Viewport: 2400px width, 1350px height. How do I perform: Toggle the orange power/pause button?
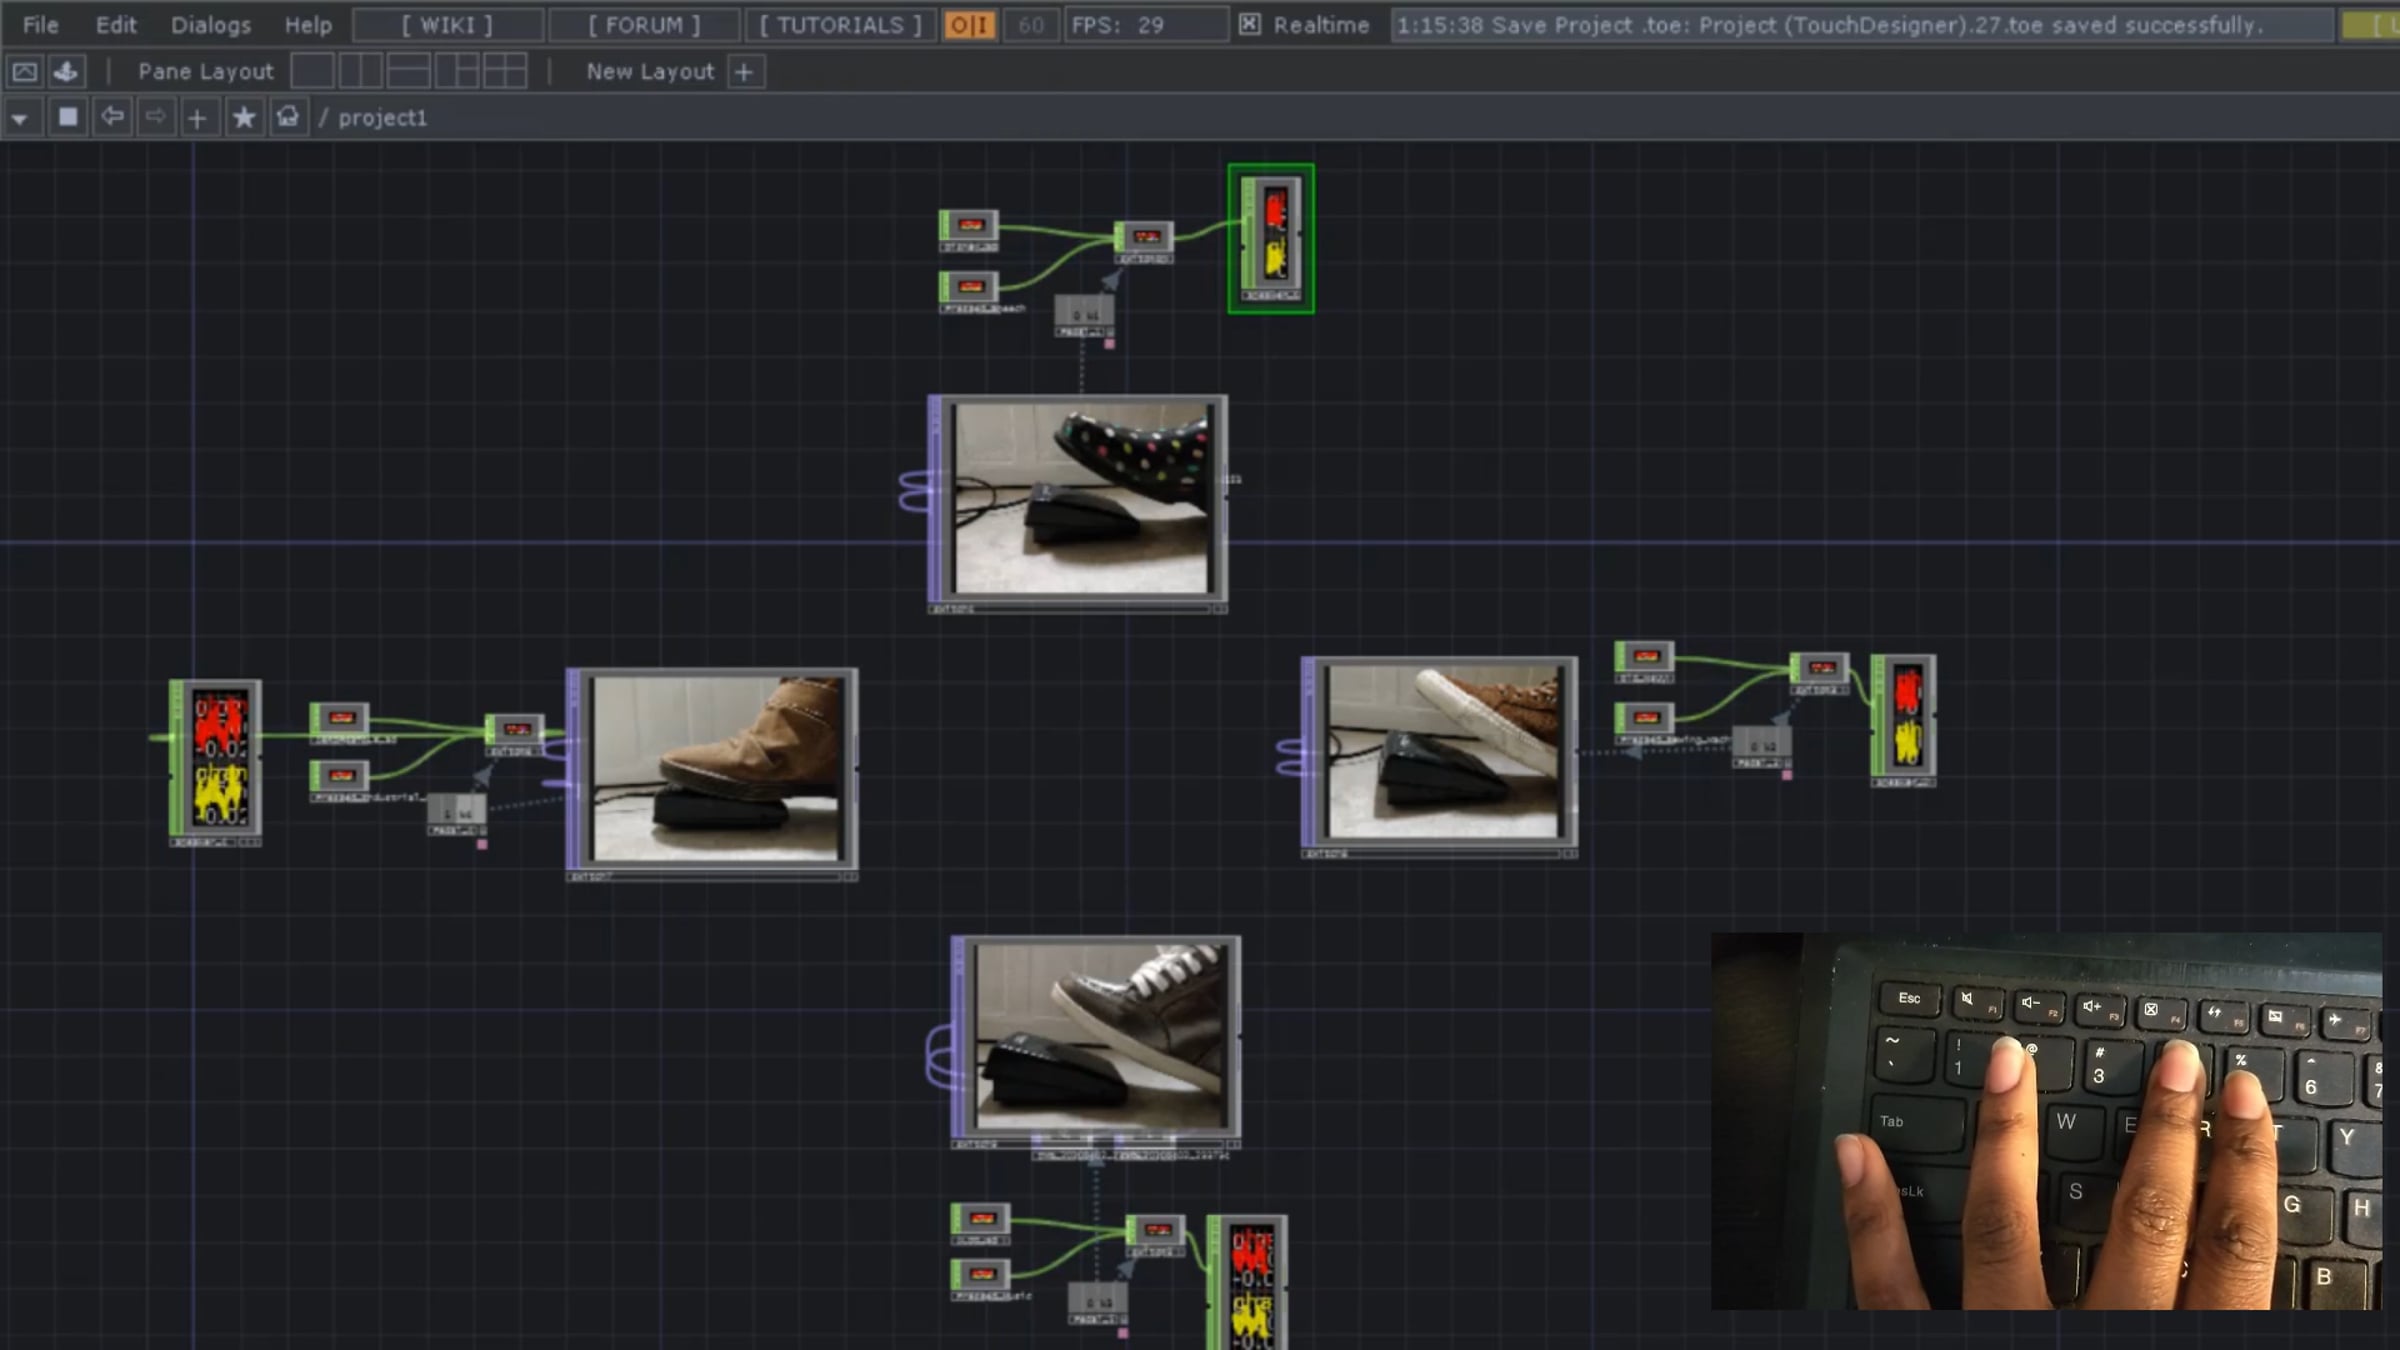point(968,25)
